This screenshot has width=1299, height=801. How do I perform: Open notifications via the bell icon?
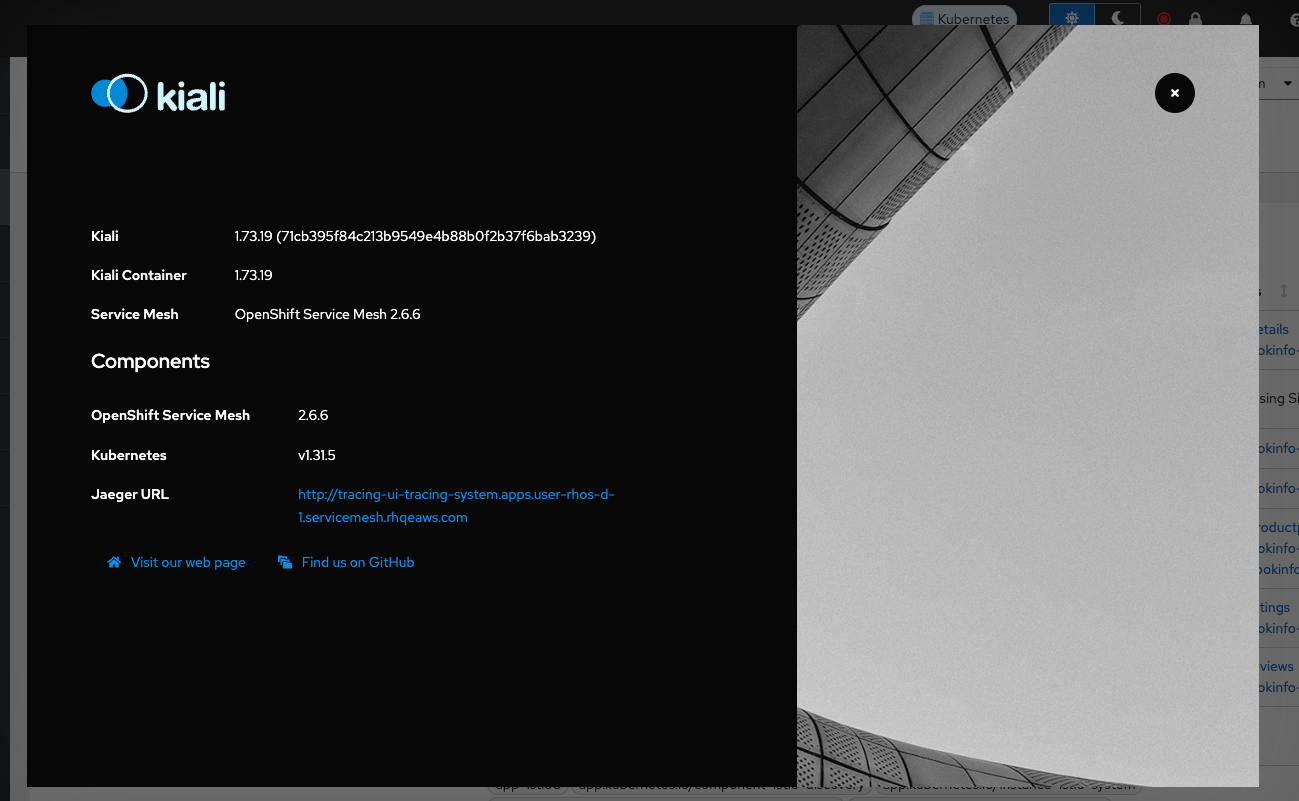point(1246,19)
